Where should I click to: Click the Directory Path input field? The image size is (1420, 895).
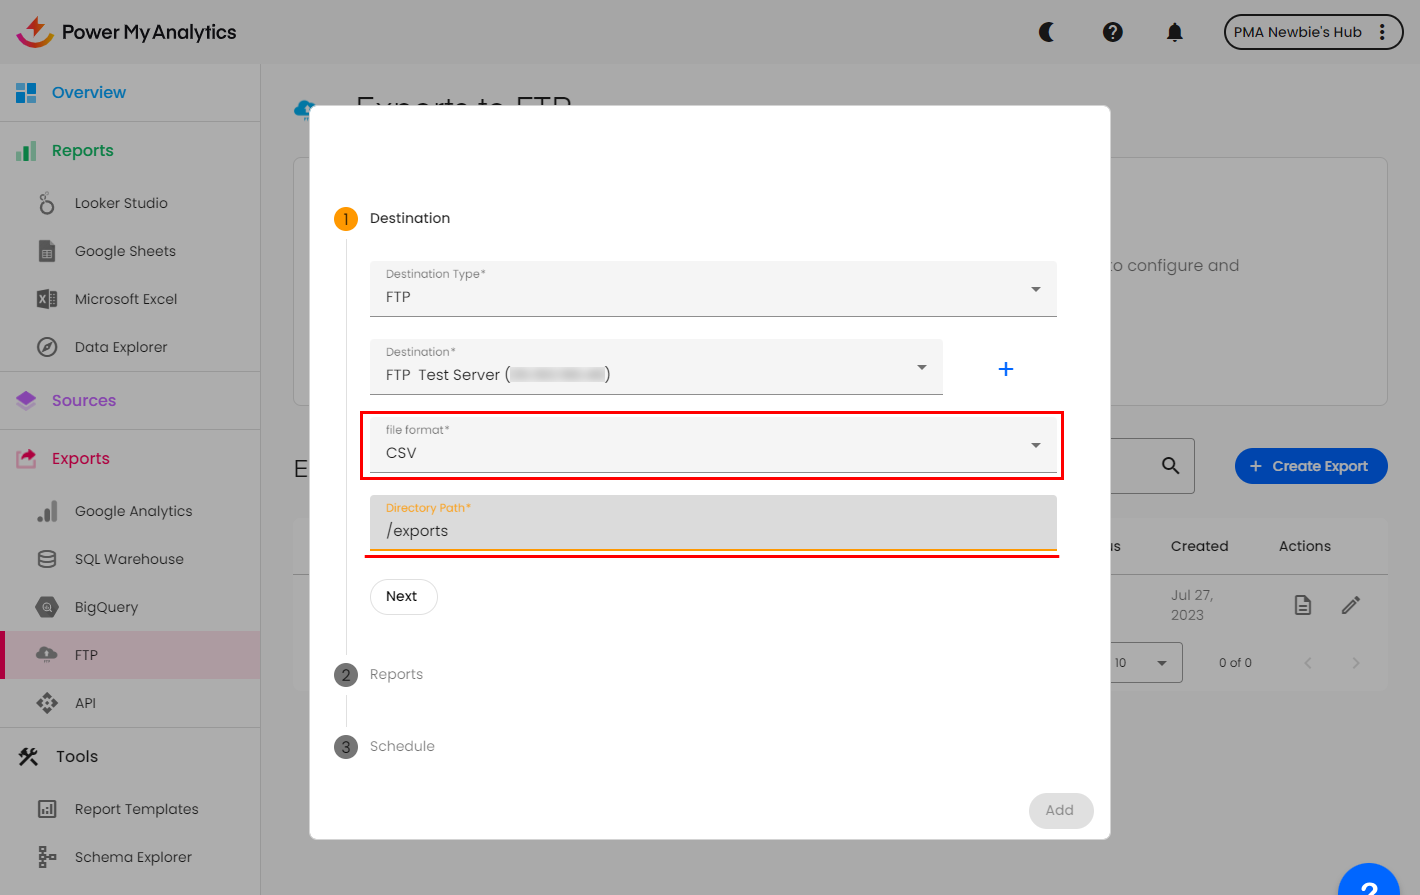click(x=712, y=530)
